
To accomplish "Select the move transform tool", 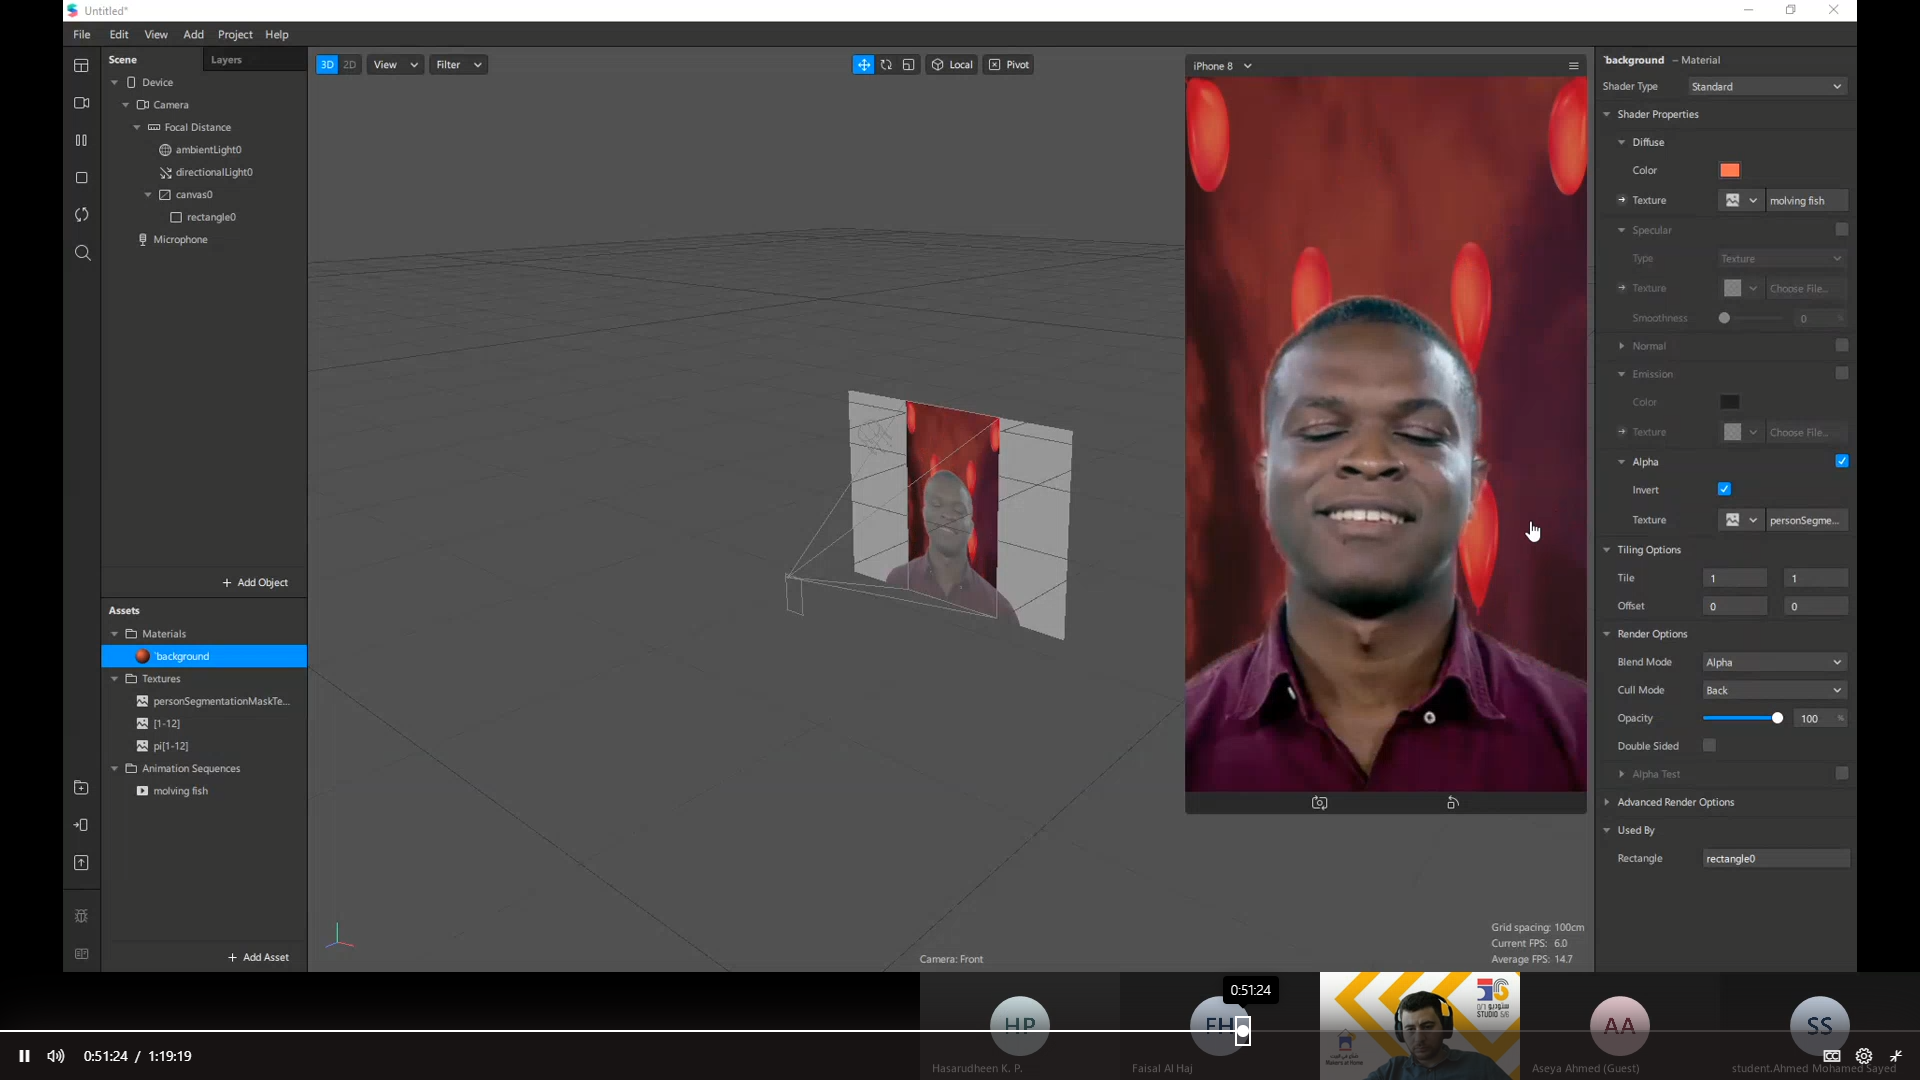I will 863,65.
